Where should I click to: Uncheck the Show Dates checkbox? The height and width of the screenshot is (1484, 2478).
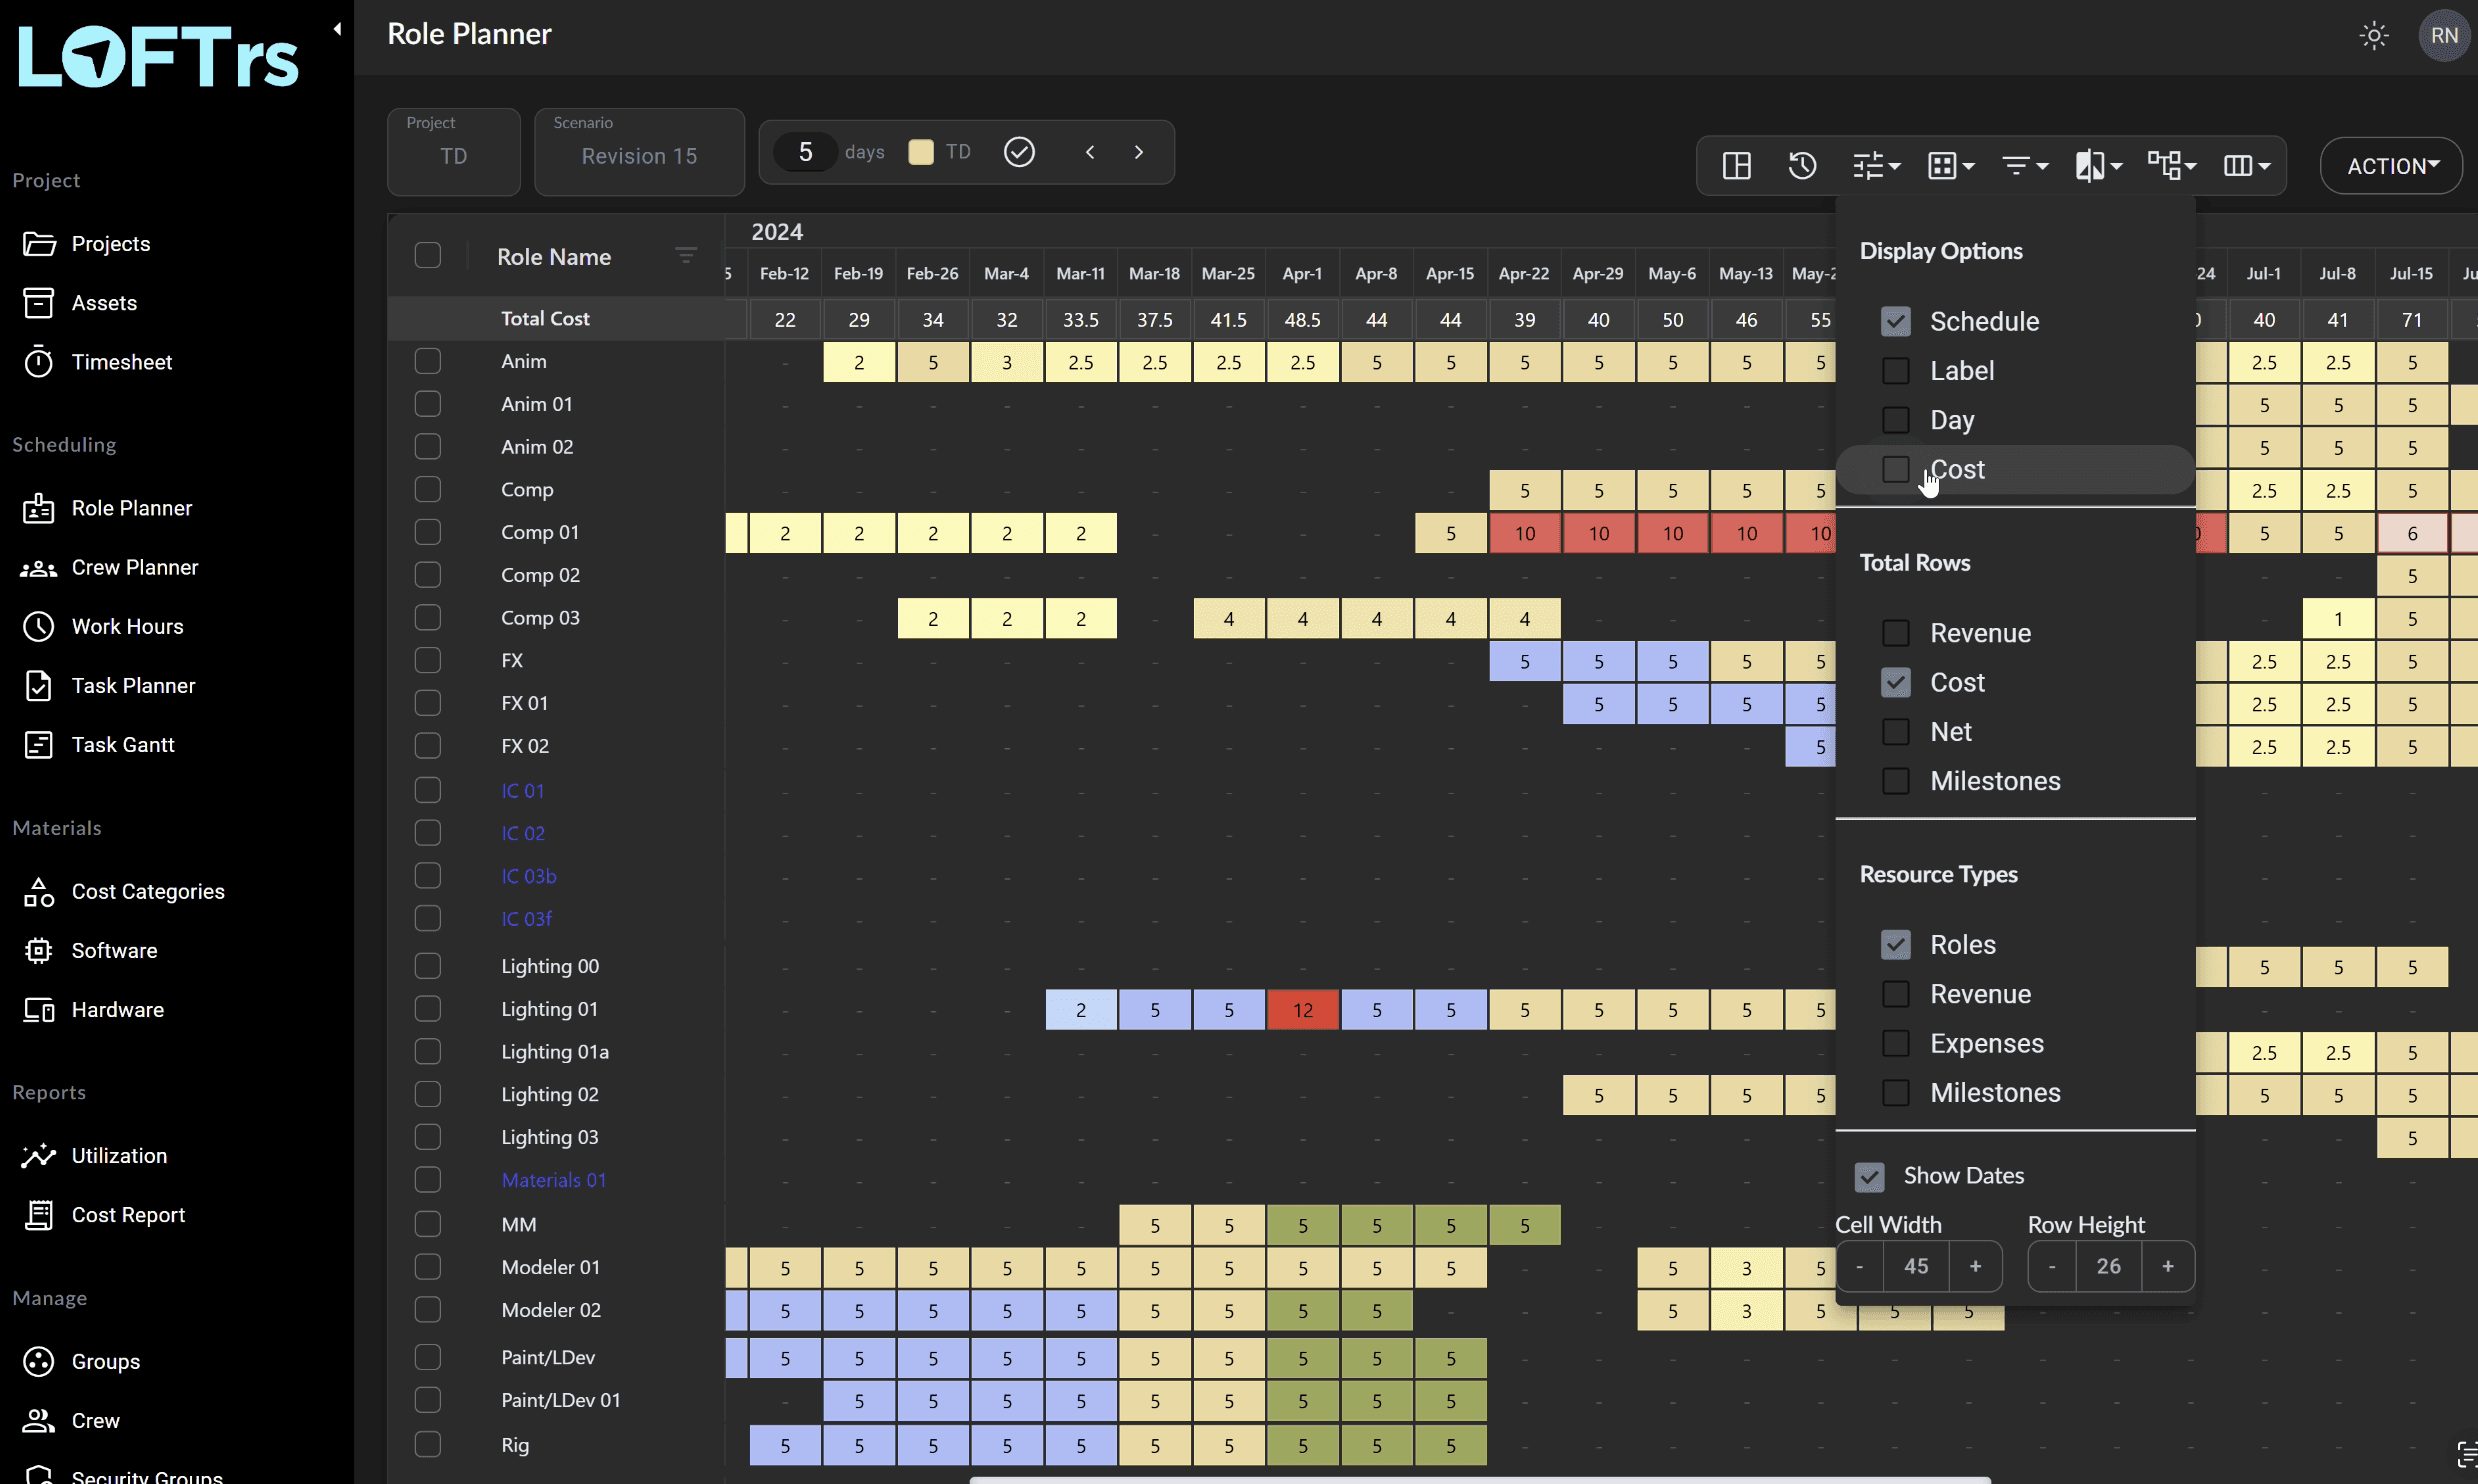[x=1869, y=1176]
